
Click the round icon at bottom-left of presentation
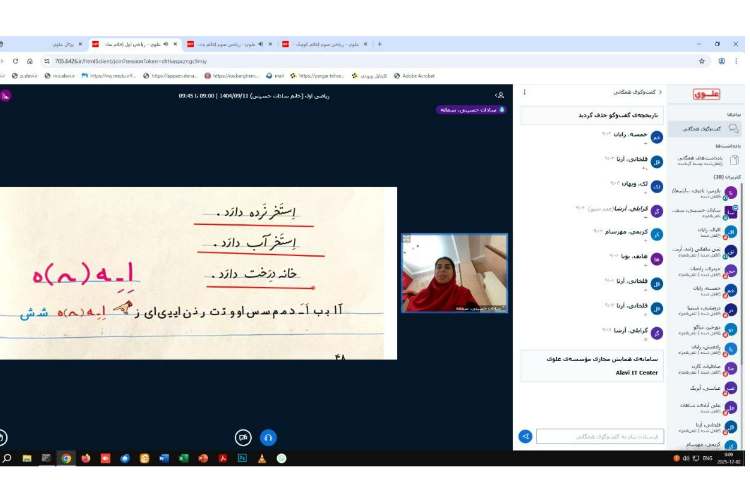point(3,437)
